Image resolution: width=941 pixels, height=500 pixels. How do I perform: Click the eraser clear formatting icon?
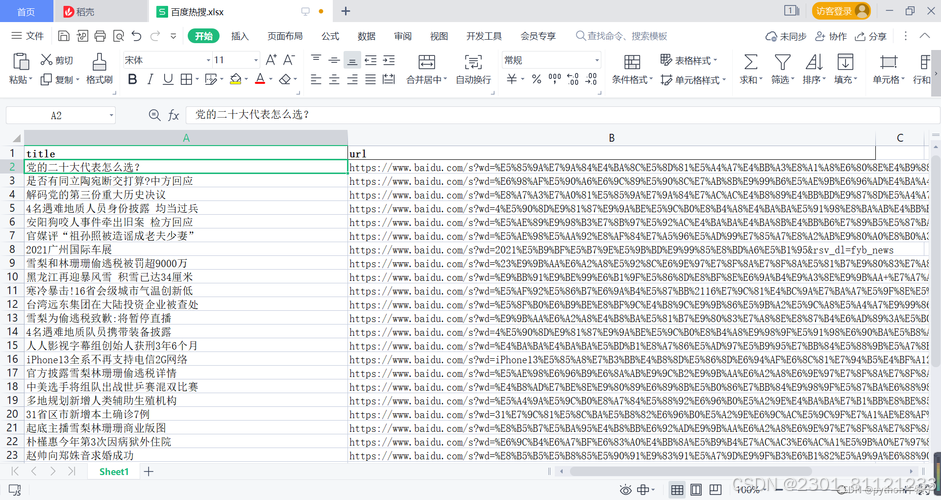(285, 79)
